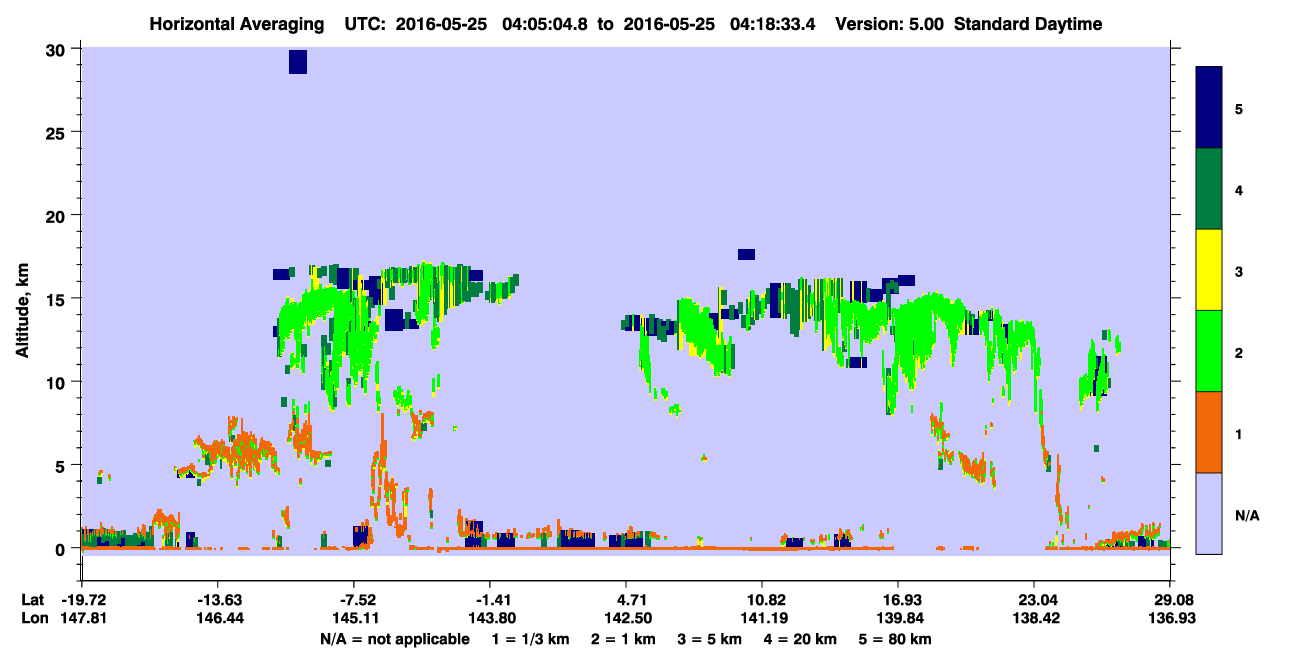This screenshot has height=667, width=1300.
Task: Click the longitude value '143.80'
Action: click(490, 619)
